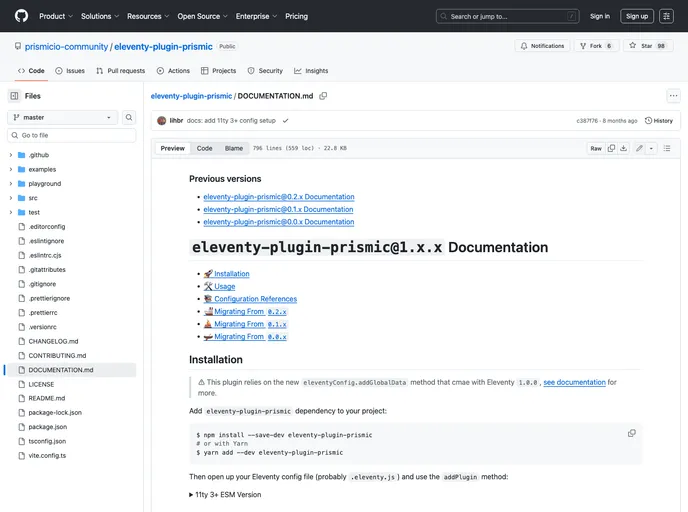Open the GitHub home logo
The height and width of the screenshot is (512, 688).
pyautogui.click(x=21, y=16)
